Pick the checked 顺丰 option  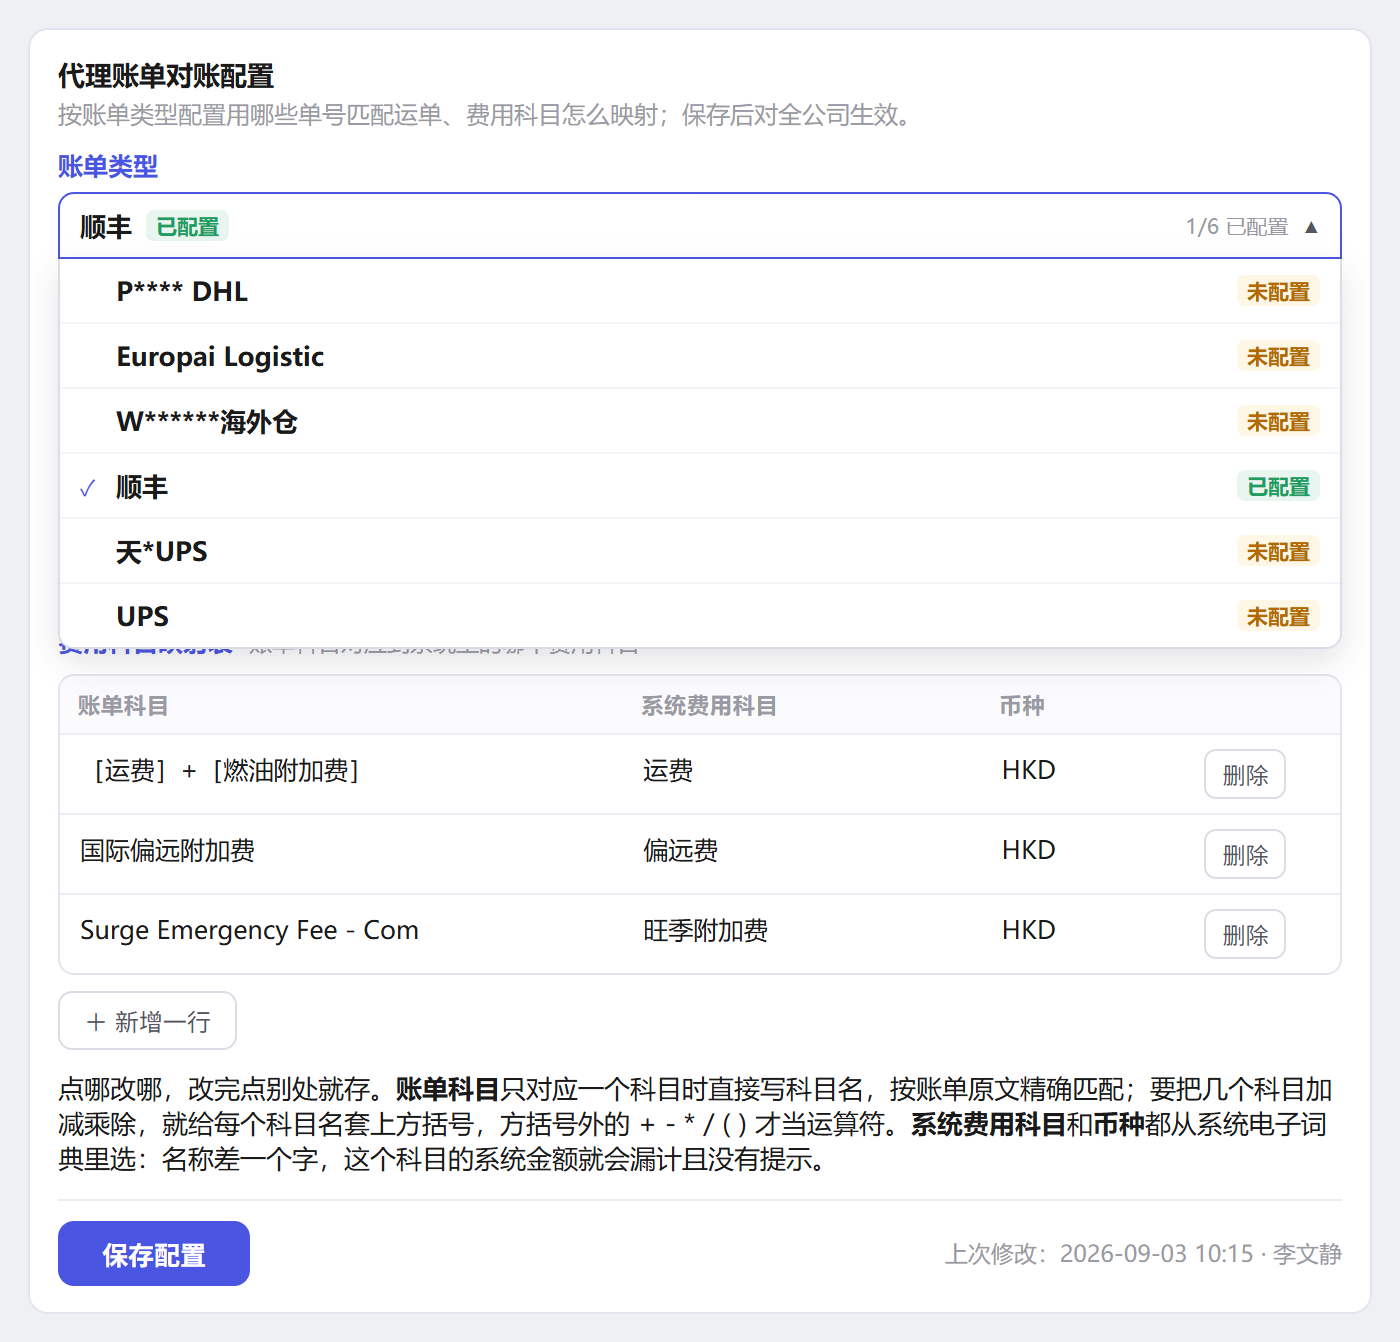pos(700,486)
